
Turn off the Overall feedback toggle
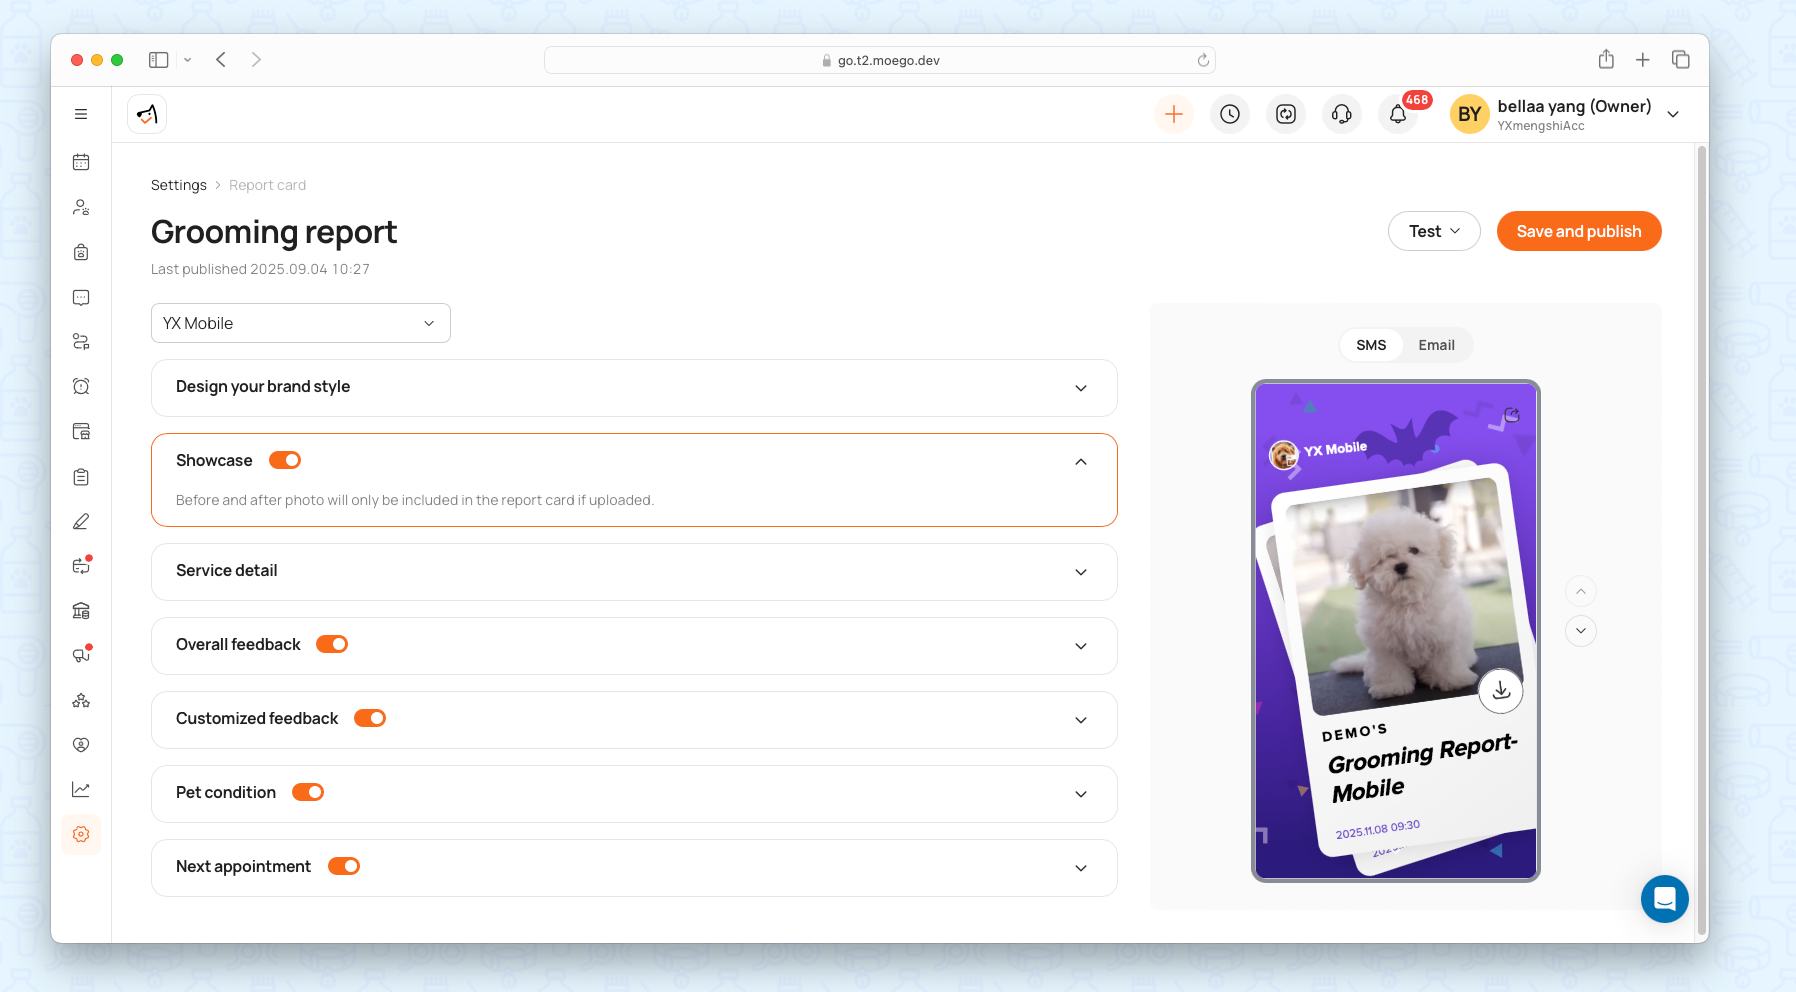pos(332,644)
